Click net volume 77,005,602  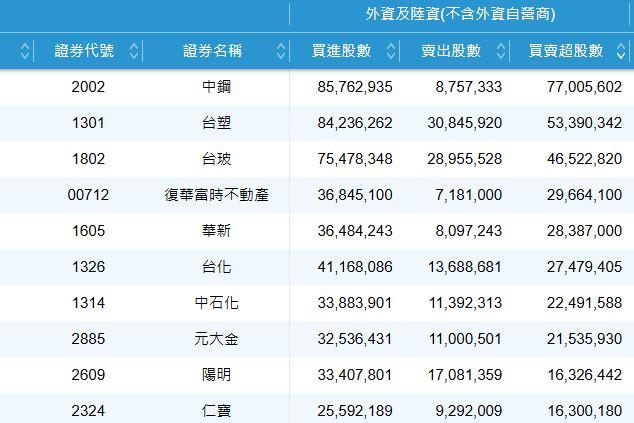(585, 87)
